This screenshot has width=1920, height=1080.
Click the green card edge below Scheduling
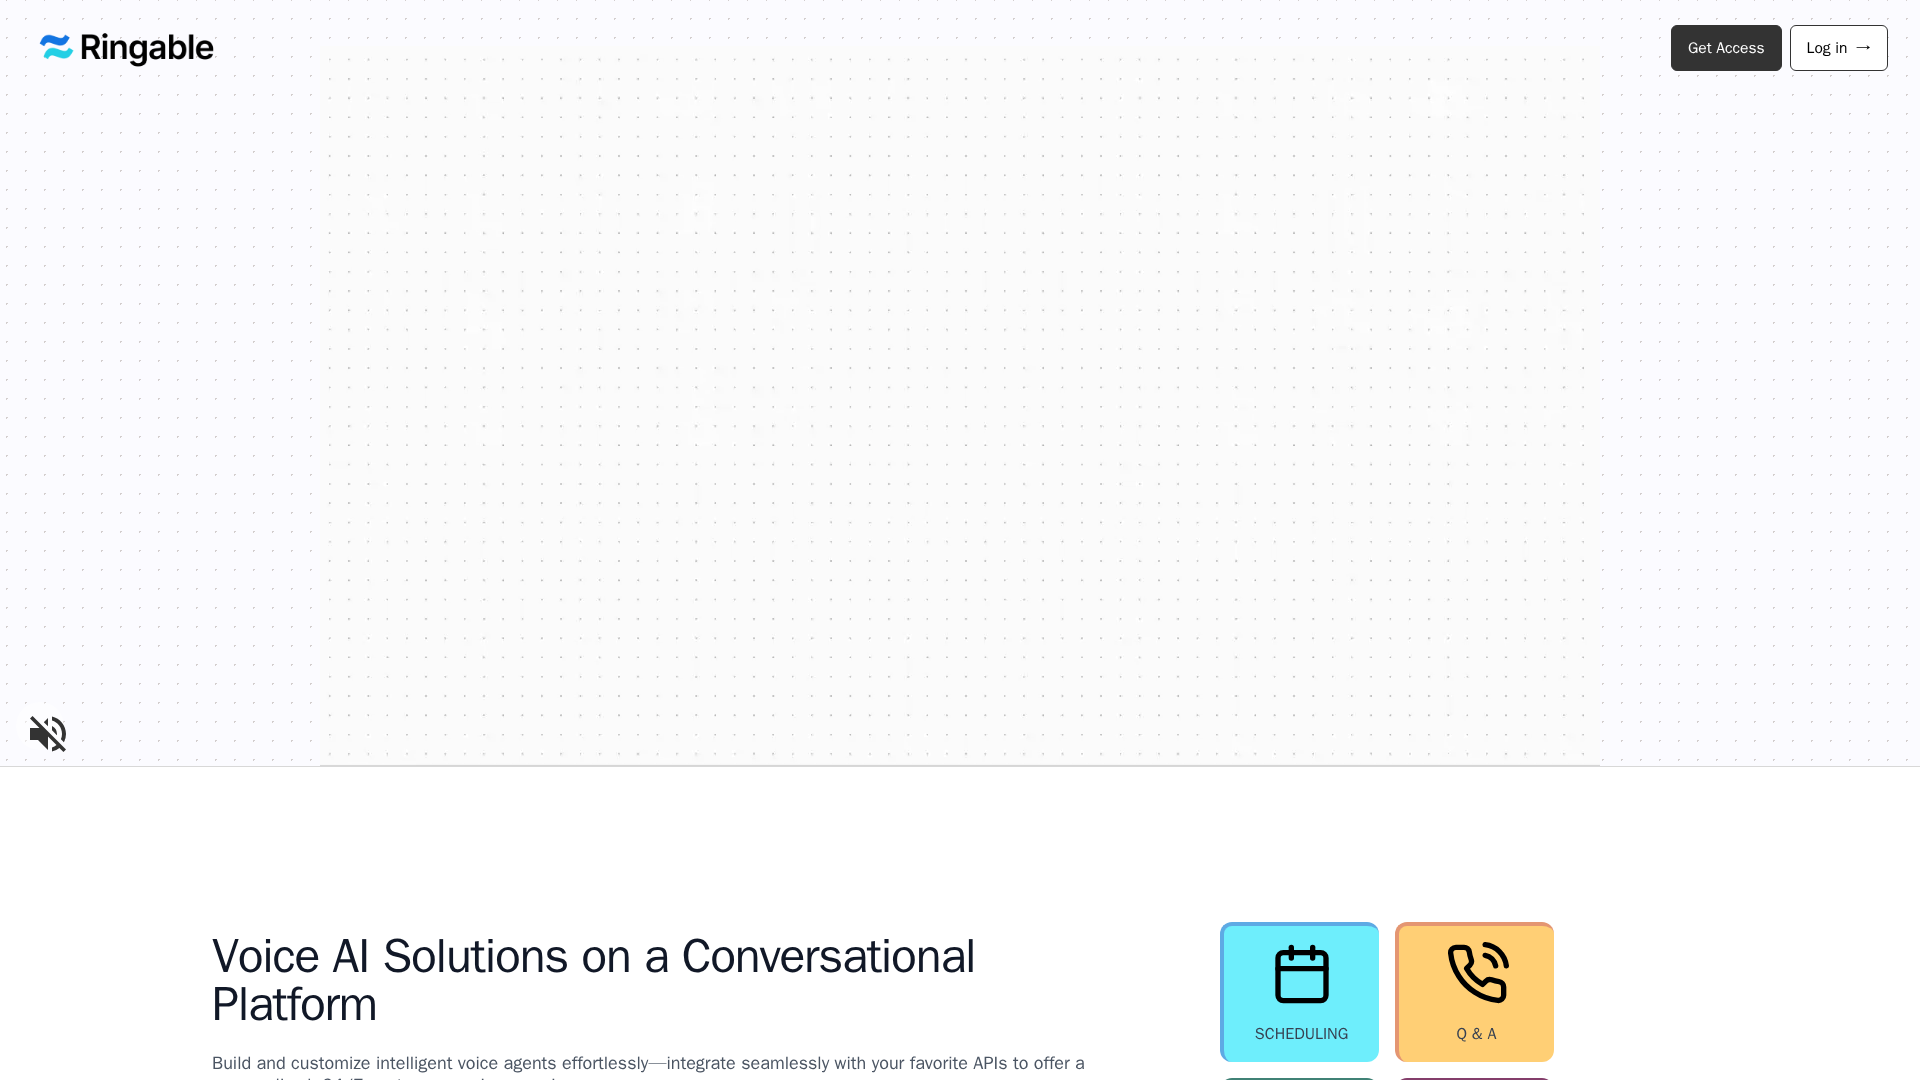coord(1299,1078)
